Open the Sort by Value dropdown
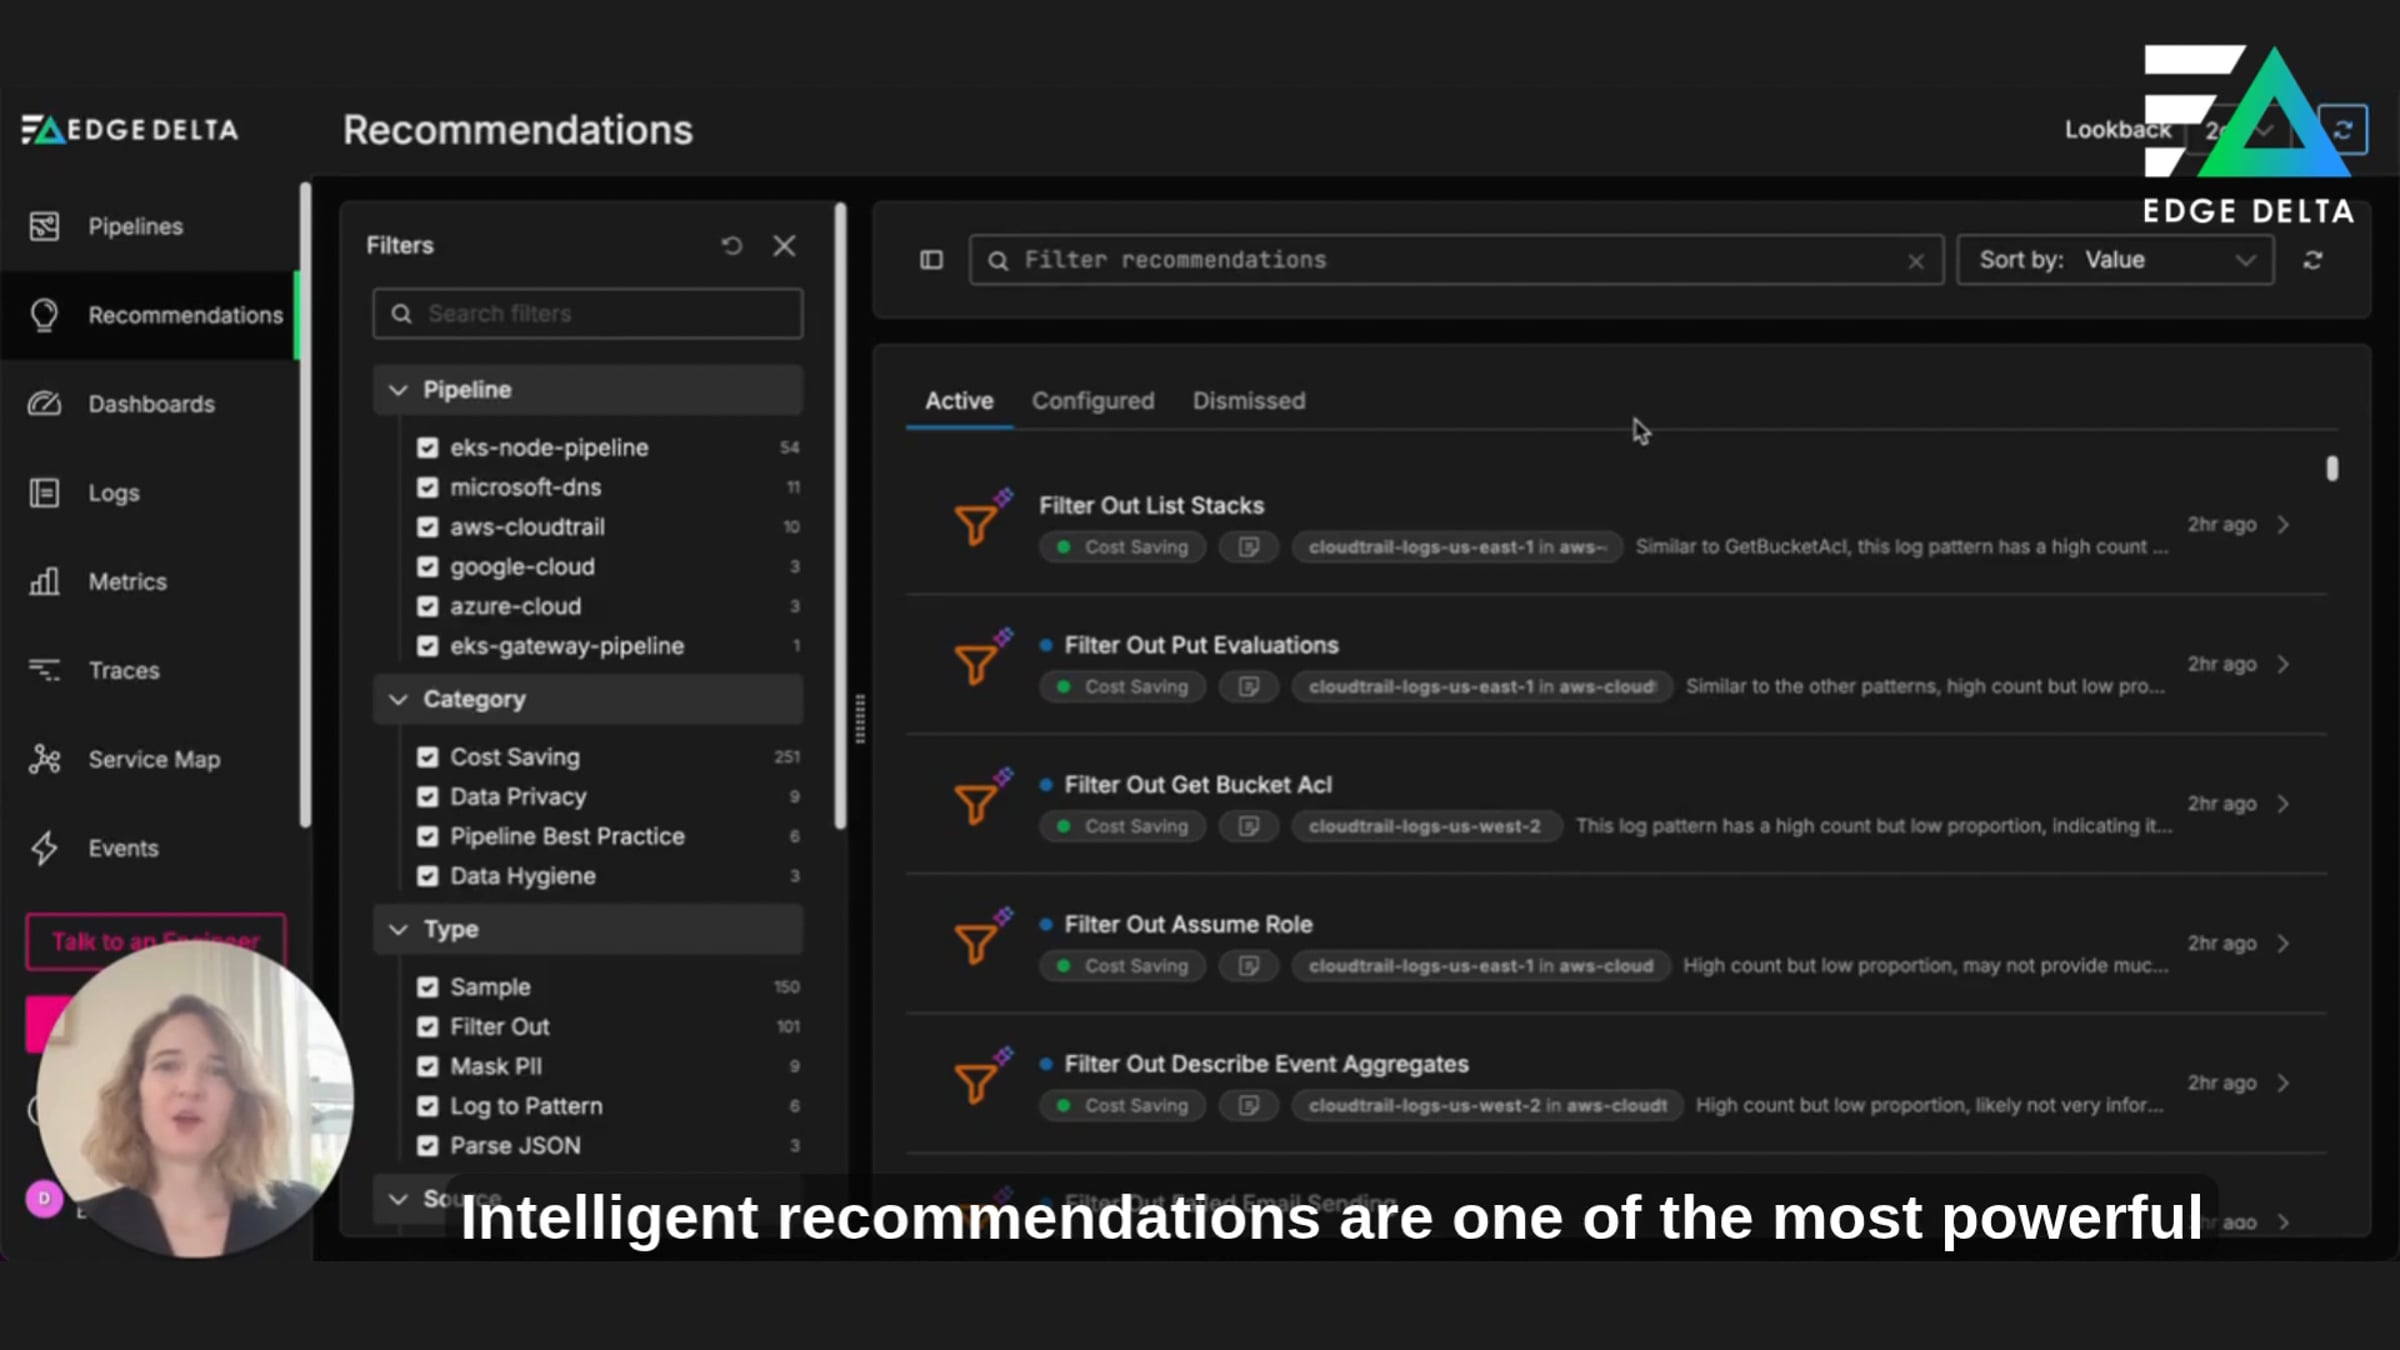 (x=2115, y=261)
